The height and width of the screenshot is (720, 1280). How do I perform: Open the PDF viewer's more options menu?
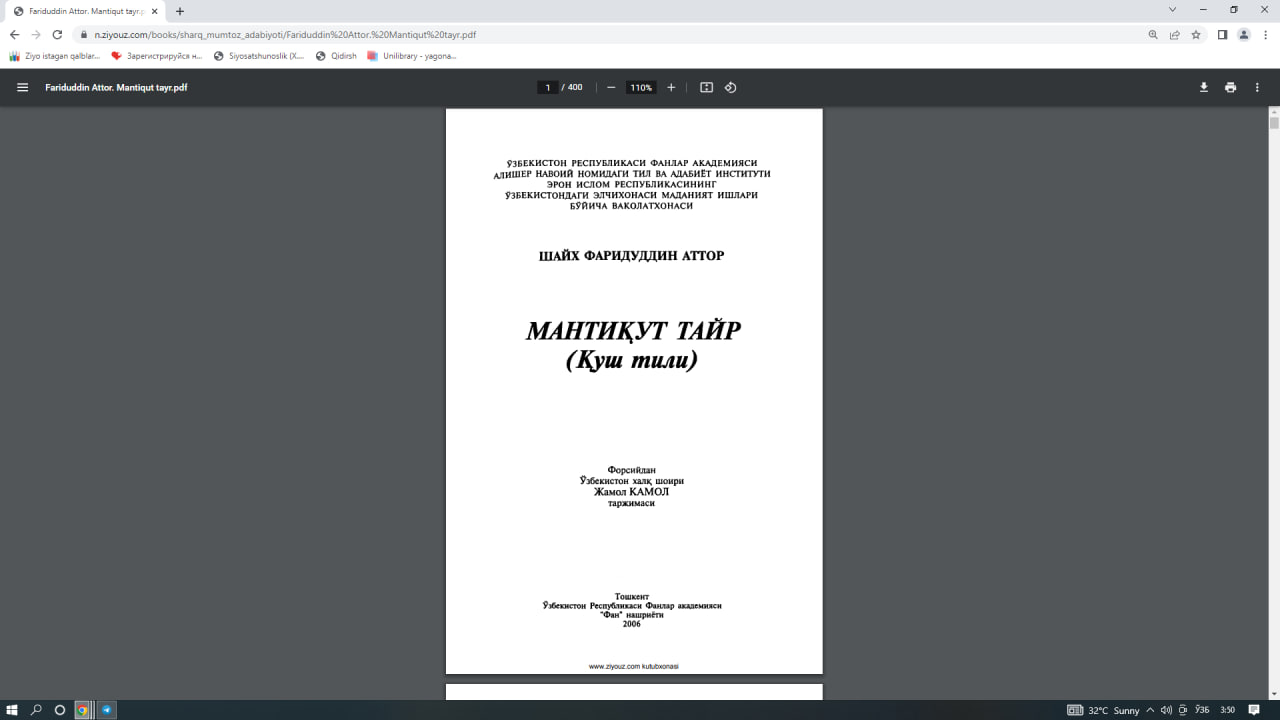tap(1257, 87)
